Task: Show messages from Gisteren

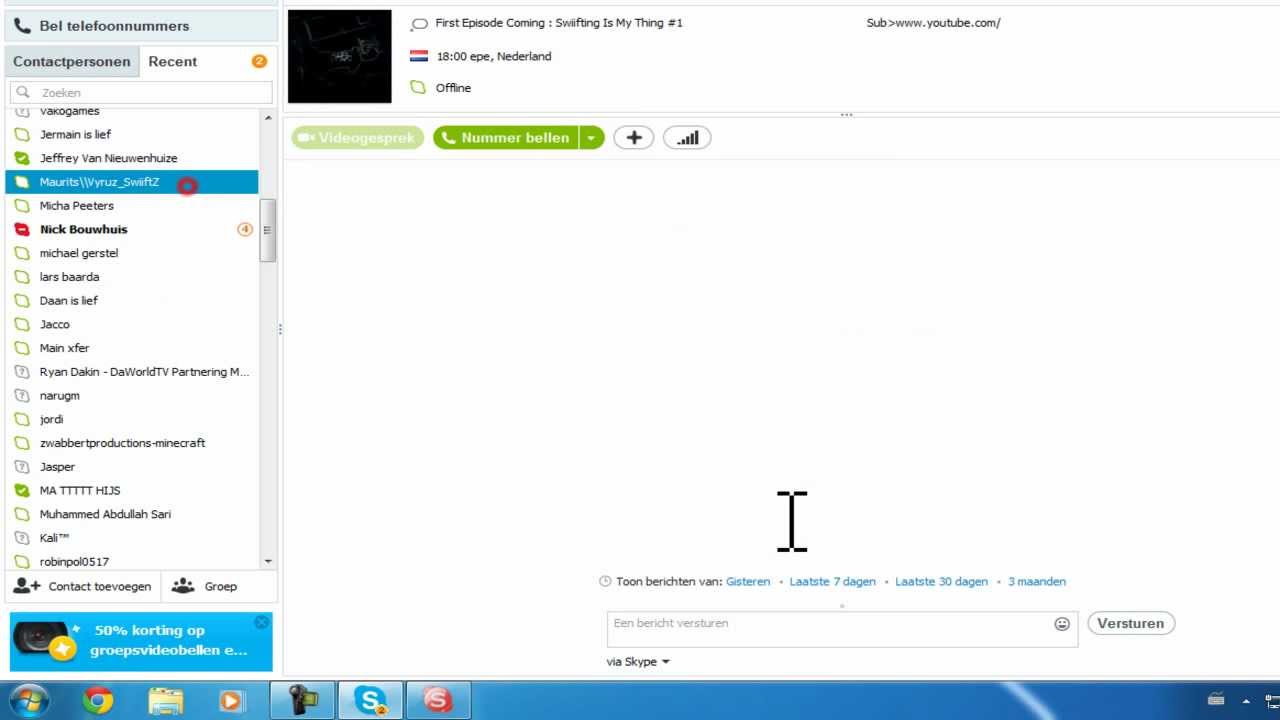Action: click(x=748, y=581)
